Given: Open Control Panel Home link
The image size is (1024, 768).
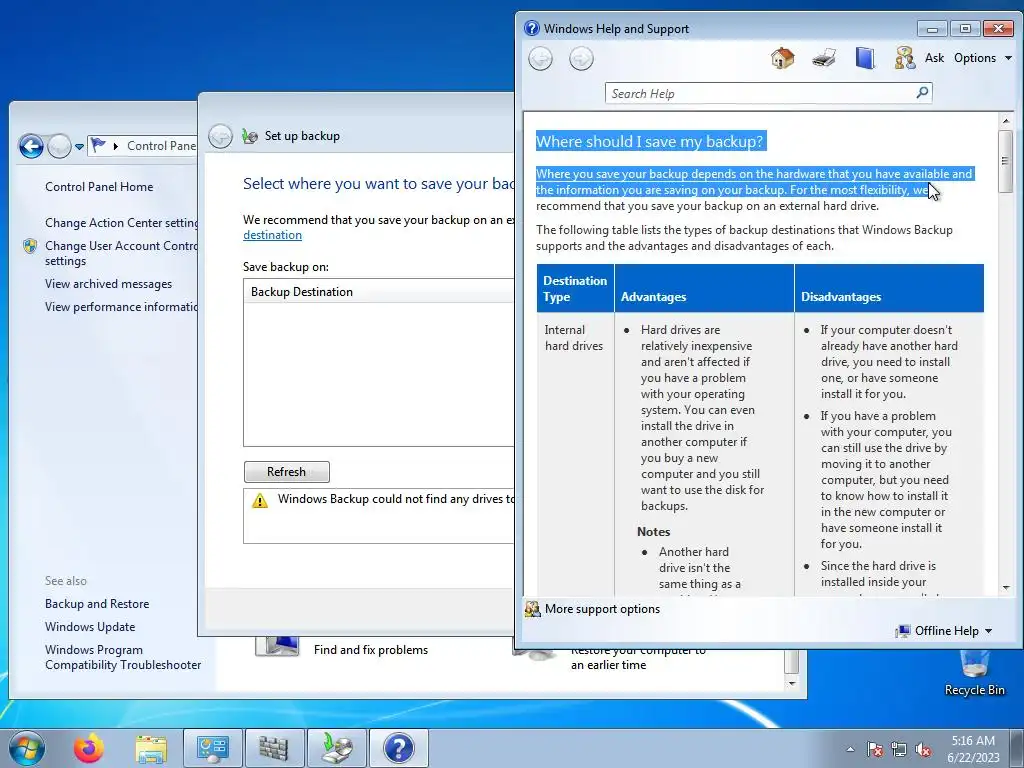Looking at the screenshot, I should (x=99, y=187).
